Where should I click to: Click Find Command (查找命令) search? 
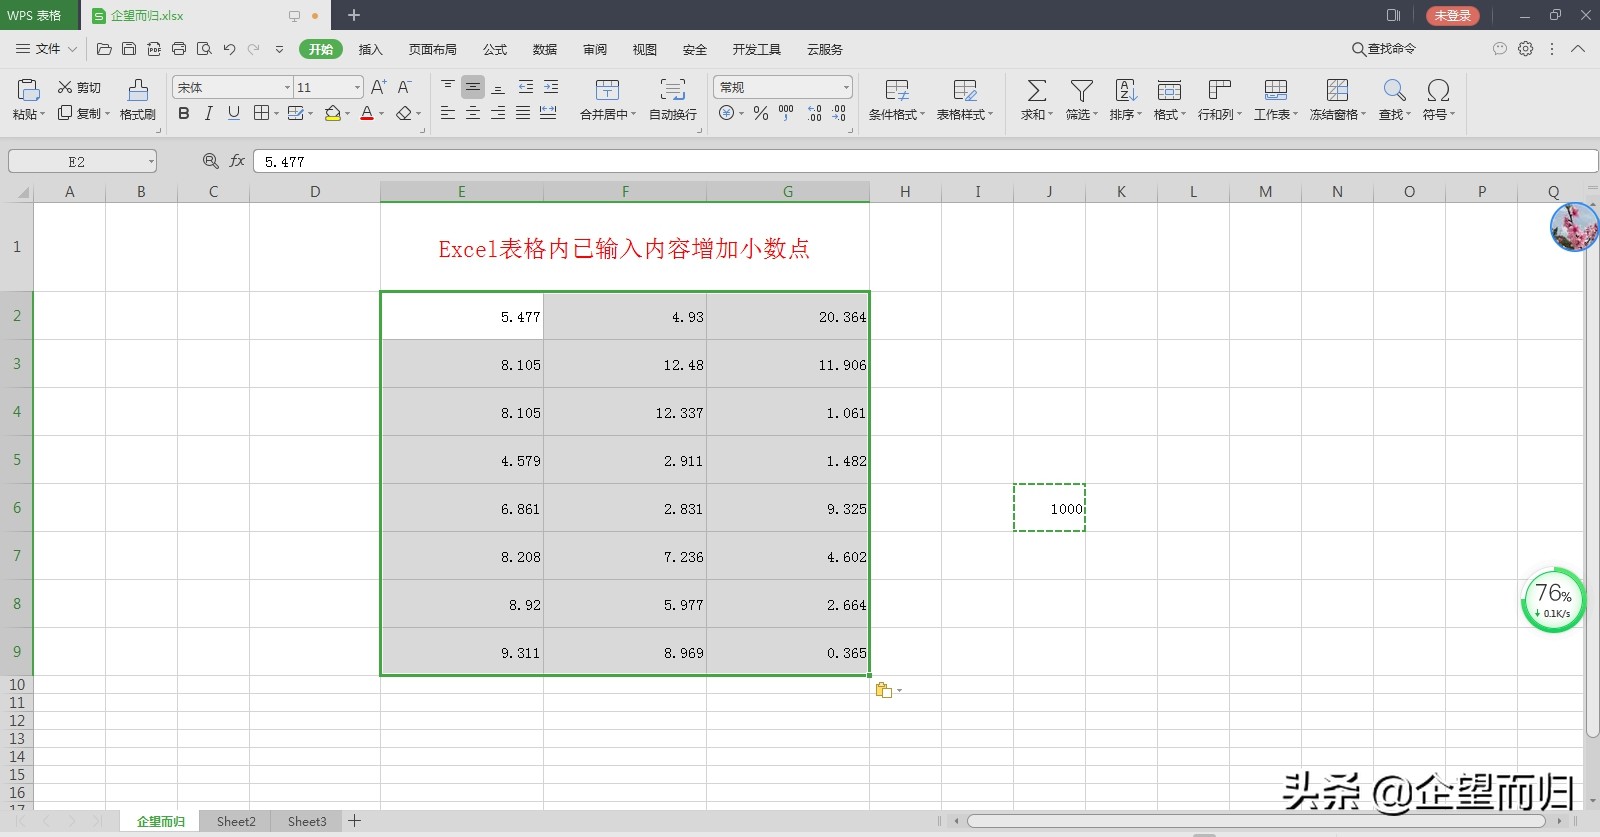point(1384,48)
